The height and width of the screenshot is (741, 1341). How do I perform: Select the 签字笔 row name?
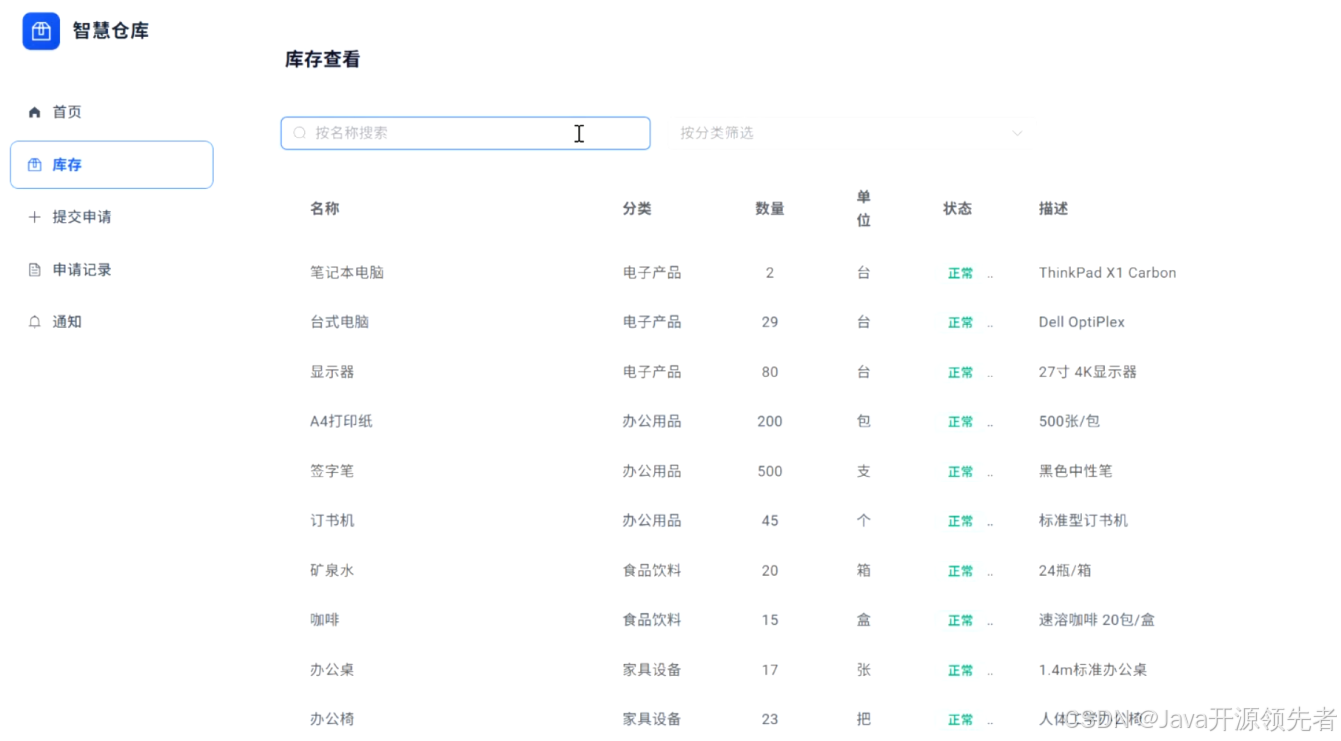click(x=332, y=471)
